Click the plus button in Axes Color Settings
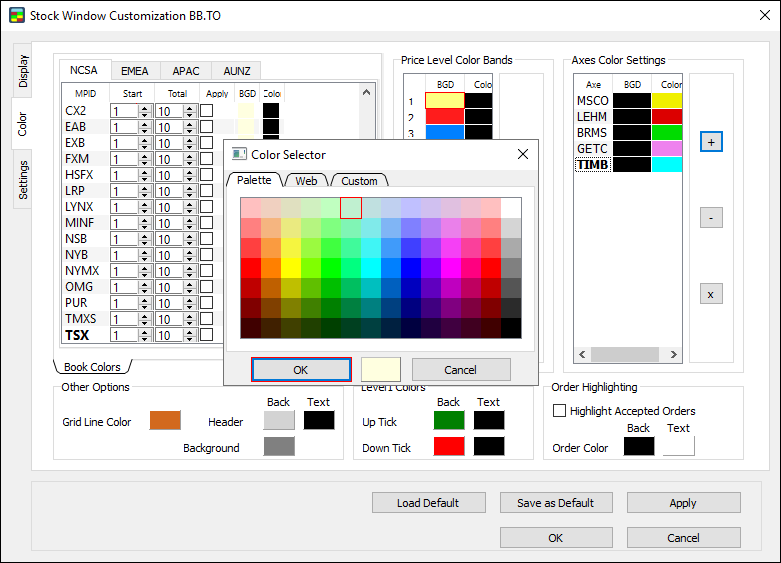This screenshot has height=563, width=781. [x=711, y=143]
